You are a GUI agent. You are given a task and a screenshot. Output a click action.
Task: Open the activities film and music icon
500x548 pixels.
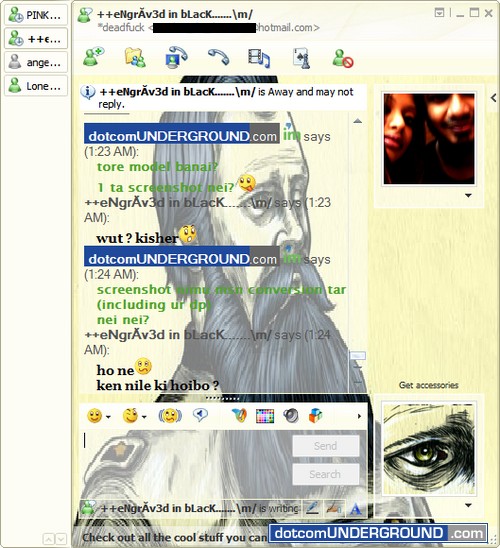(x=259, y=58)
